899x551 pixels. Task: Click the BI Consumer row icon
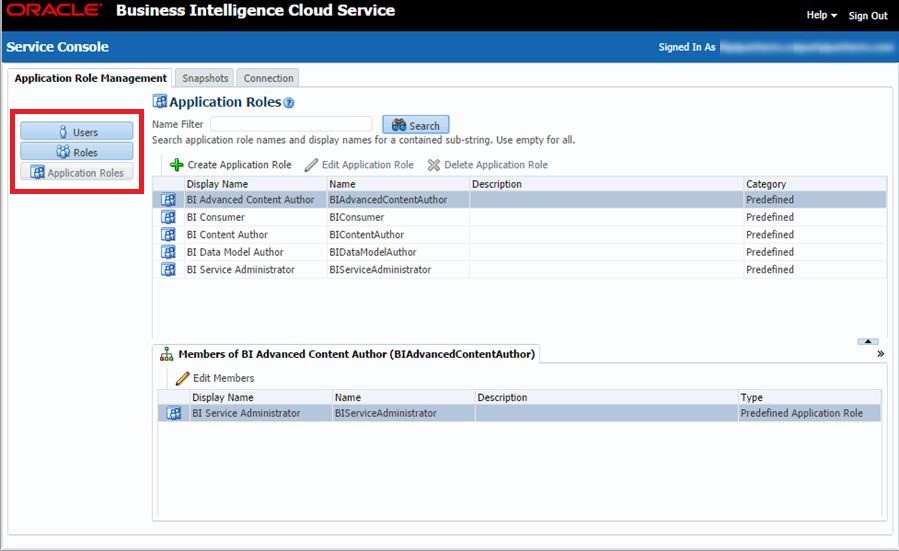[x=168, y=217]
